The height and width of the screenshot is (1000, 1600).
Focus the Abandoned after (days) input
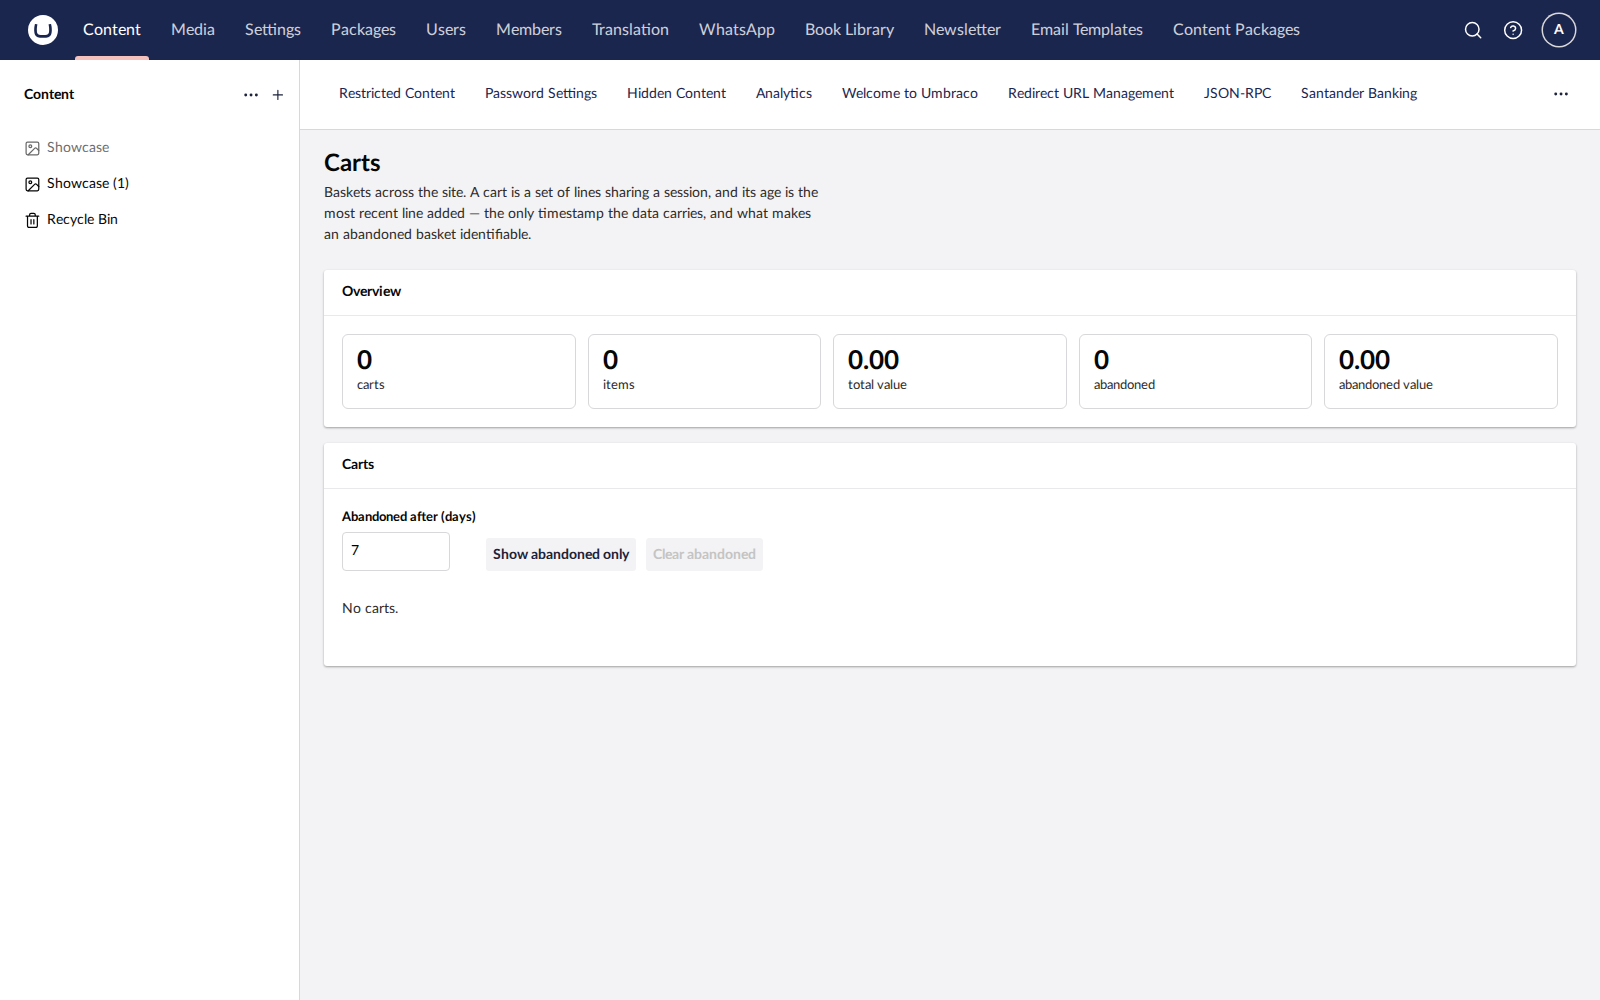coord(396,551)
